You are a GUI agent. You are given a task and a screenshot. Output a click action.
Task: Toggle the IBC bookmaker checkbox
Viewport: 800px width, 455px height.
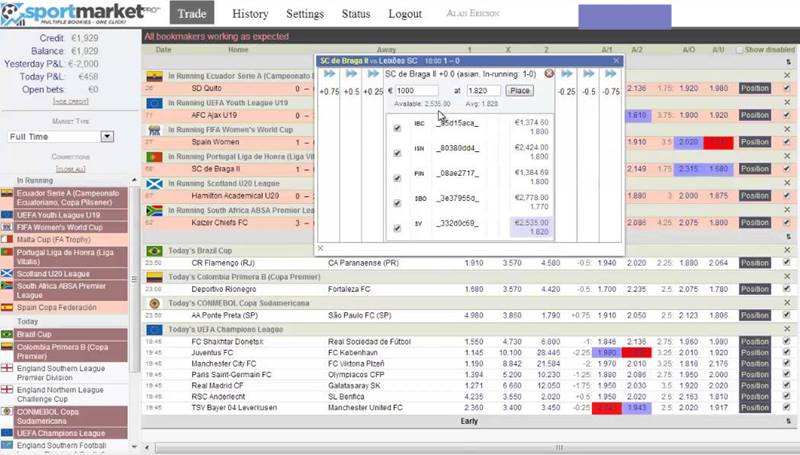coord(398,126)
